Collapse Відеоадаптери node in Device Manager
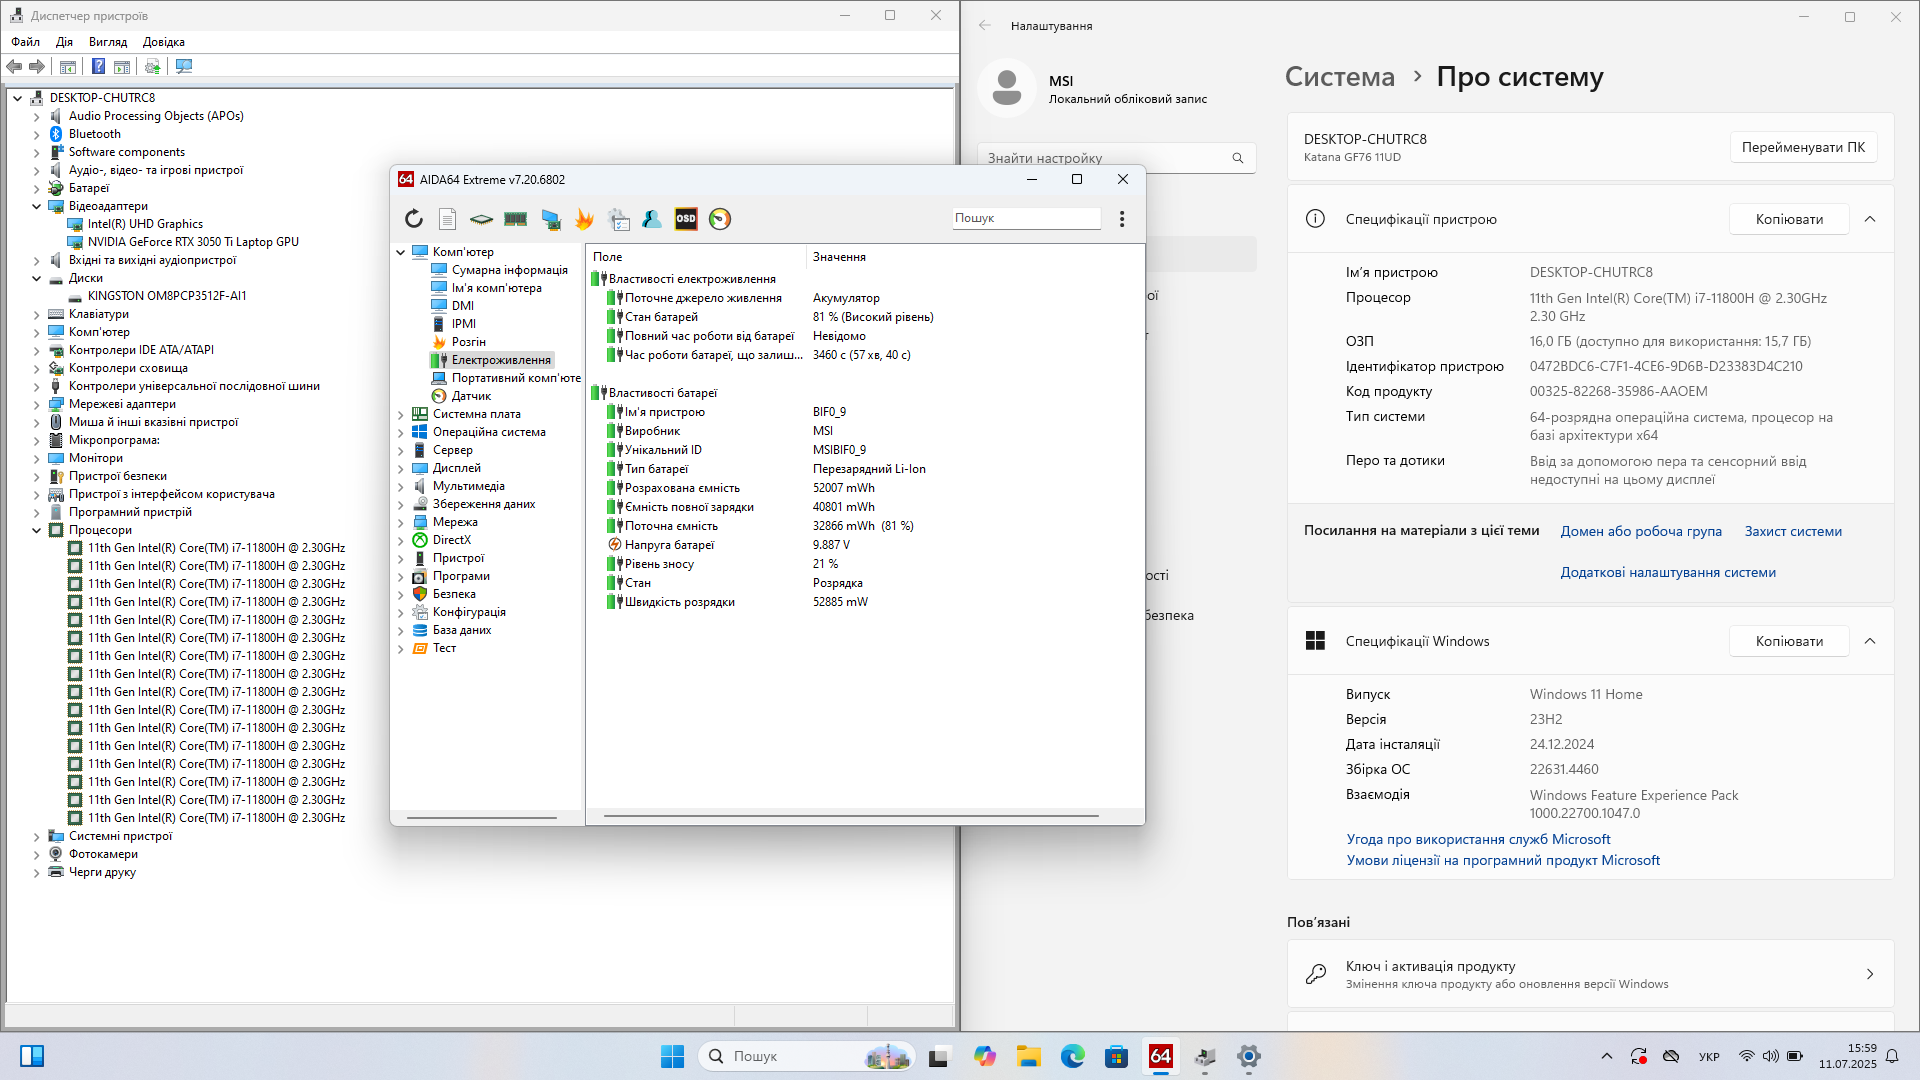Image resolution: width=1920 pixels, height=1080 pixels. (x=37, y=206)
